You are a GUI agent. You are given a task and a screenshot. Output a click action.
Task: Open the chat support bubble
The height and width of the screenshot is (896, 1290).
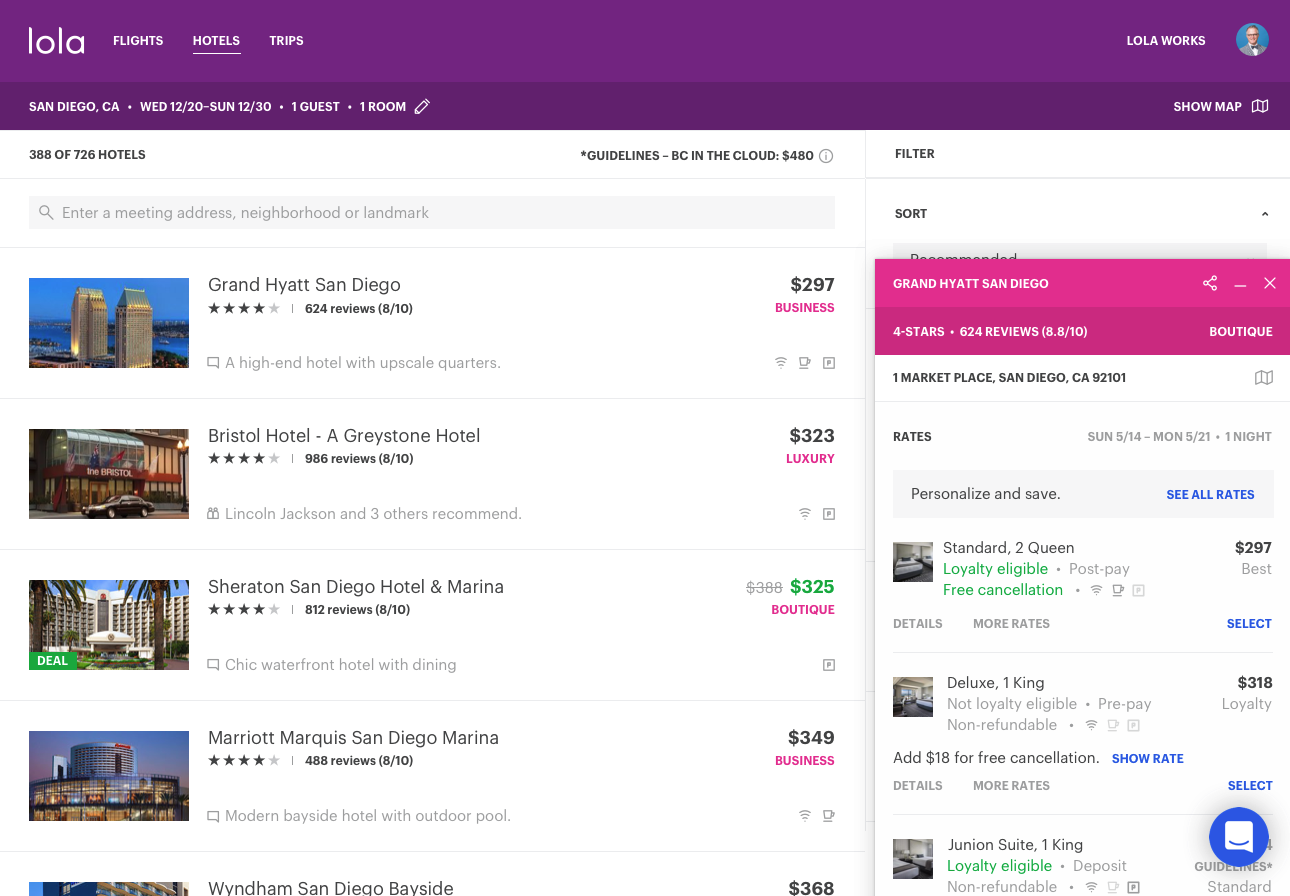[1239, 837]
